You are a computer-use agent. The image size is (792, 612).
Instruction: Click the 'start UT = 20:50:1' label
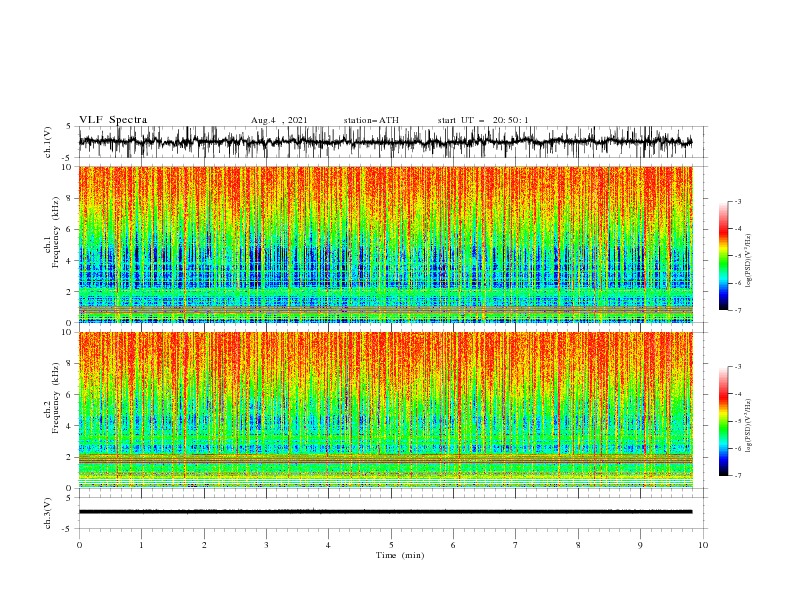(483, 120)
